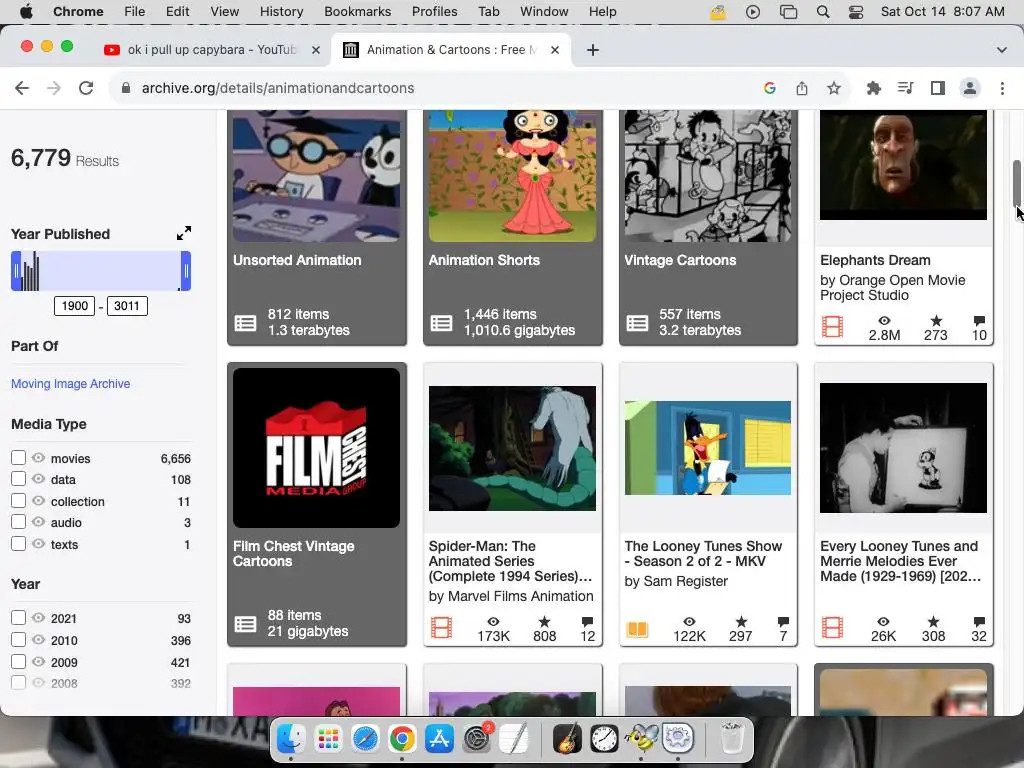Screen dimensions: 1024x768
Task: Open the Profiles menu
Action: coord(434,12)
